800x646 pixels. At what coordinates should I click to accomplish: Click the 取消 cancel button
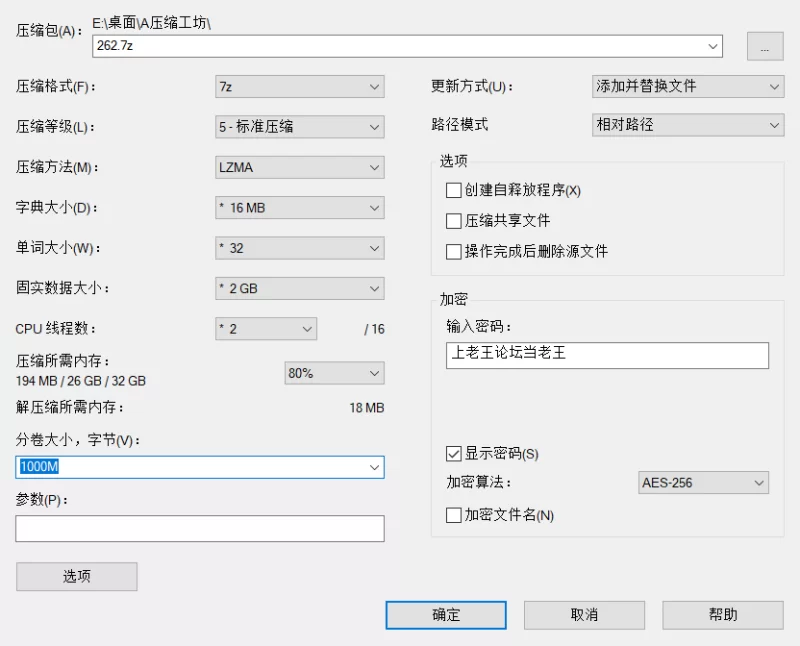[x=584, y=615]
